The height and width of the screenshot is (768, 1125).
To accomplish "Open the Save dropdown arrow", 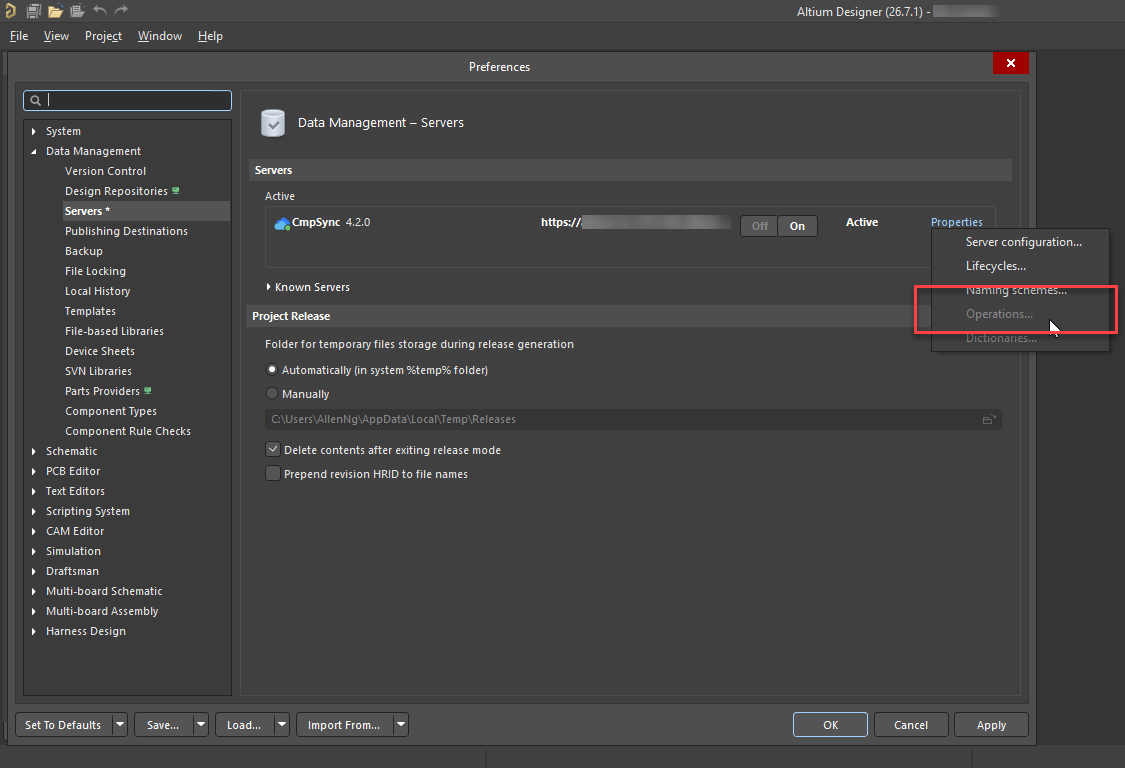I will 201,725.
